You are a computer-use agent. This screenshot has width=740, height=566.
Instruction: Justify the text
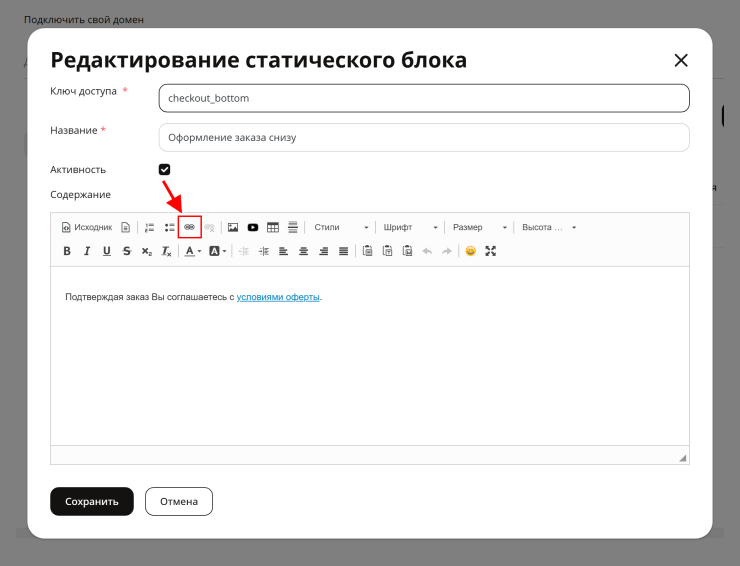[x=344, y=251]
